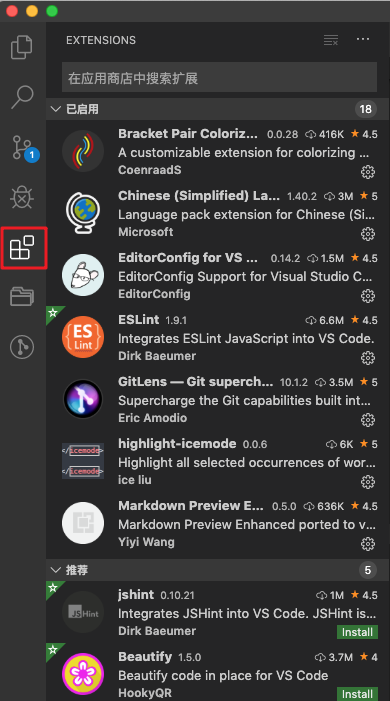Clear extensions search results icon
This screenshot has height=701, width=390.
(x=331, y=40)
